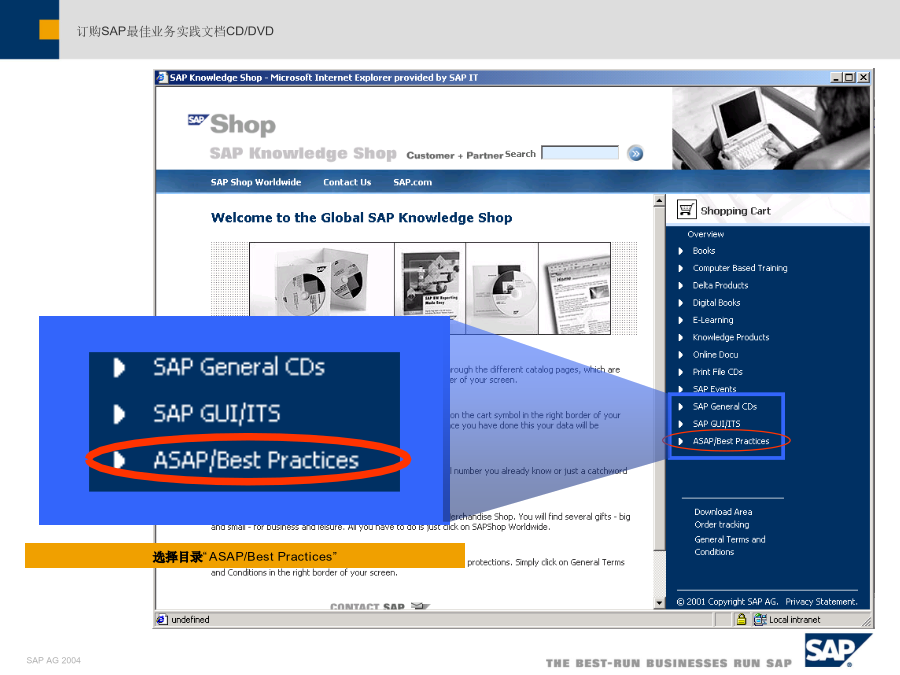Click the SAP BW Reporting book thumbnail
Screen dimensions: 900x675
click(430, 282)
